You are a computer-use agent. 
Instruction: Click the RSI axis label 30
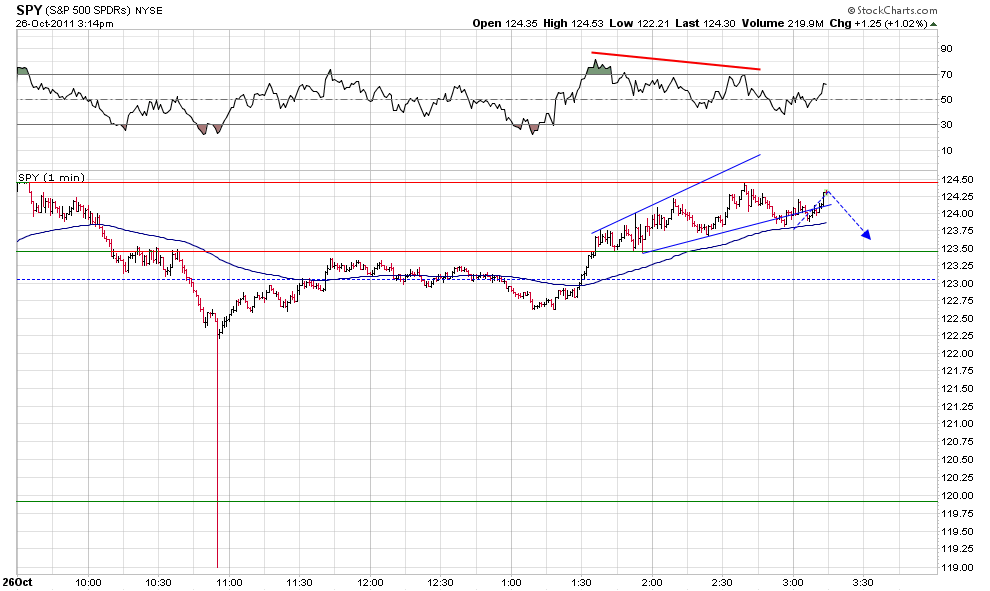[x=946, y=125]
